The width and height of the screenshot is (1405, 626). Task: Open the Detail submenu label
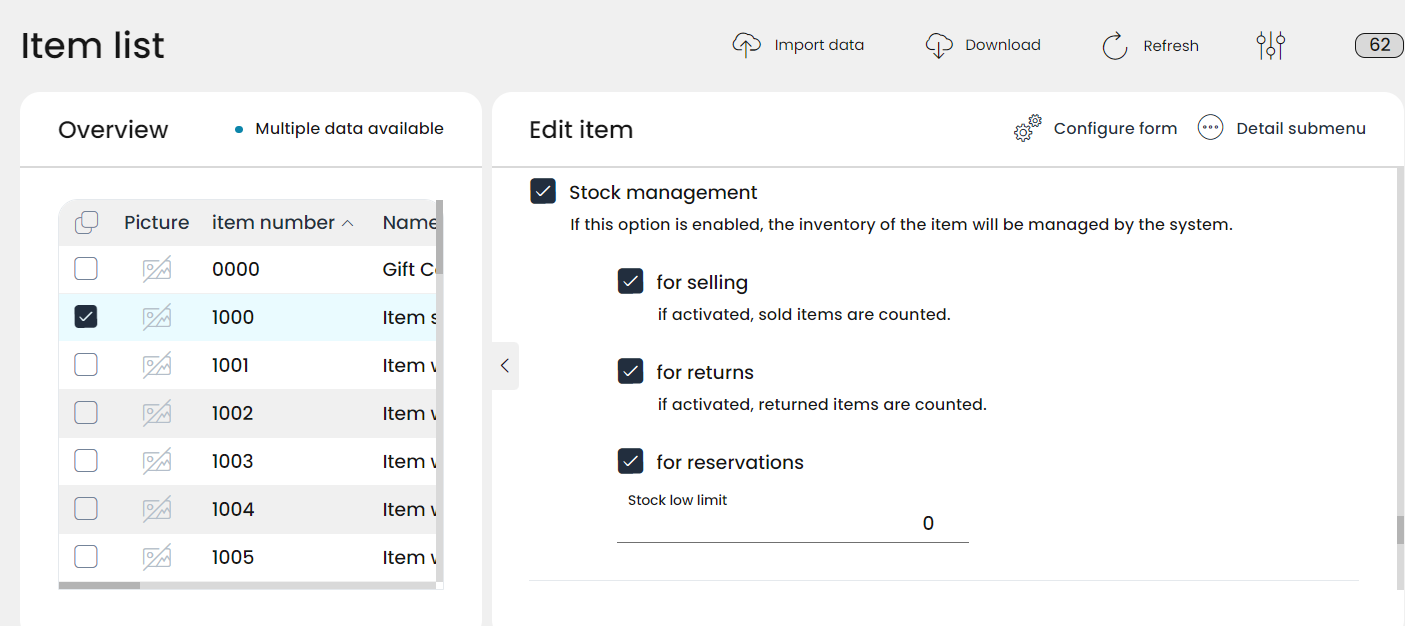[x=1301, y=128]
